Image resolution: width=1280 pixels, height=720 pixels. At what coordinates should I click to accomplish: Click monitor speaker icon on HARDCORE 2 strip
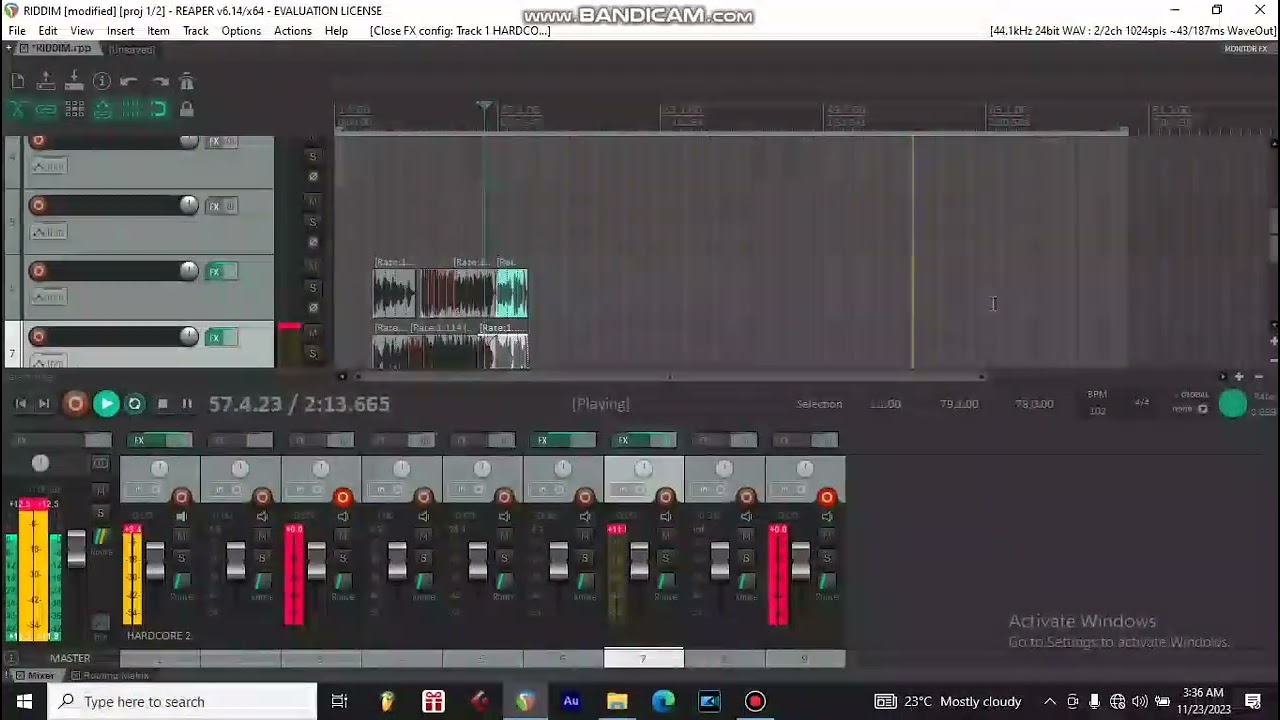[181, 516]
